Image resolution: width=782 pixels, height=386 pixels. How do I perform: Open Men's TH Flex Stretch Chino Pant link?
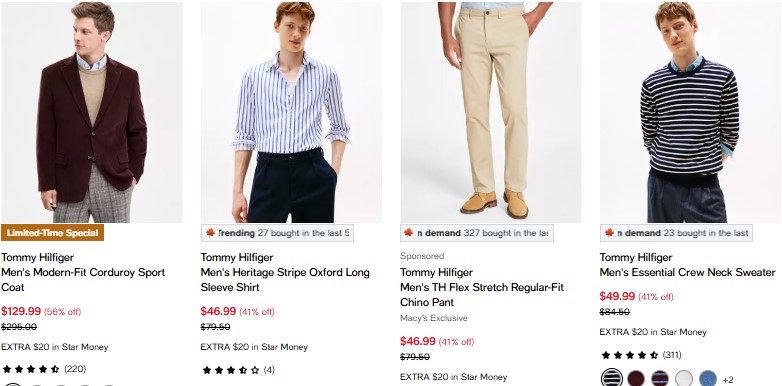(482, 295)
